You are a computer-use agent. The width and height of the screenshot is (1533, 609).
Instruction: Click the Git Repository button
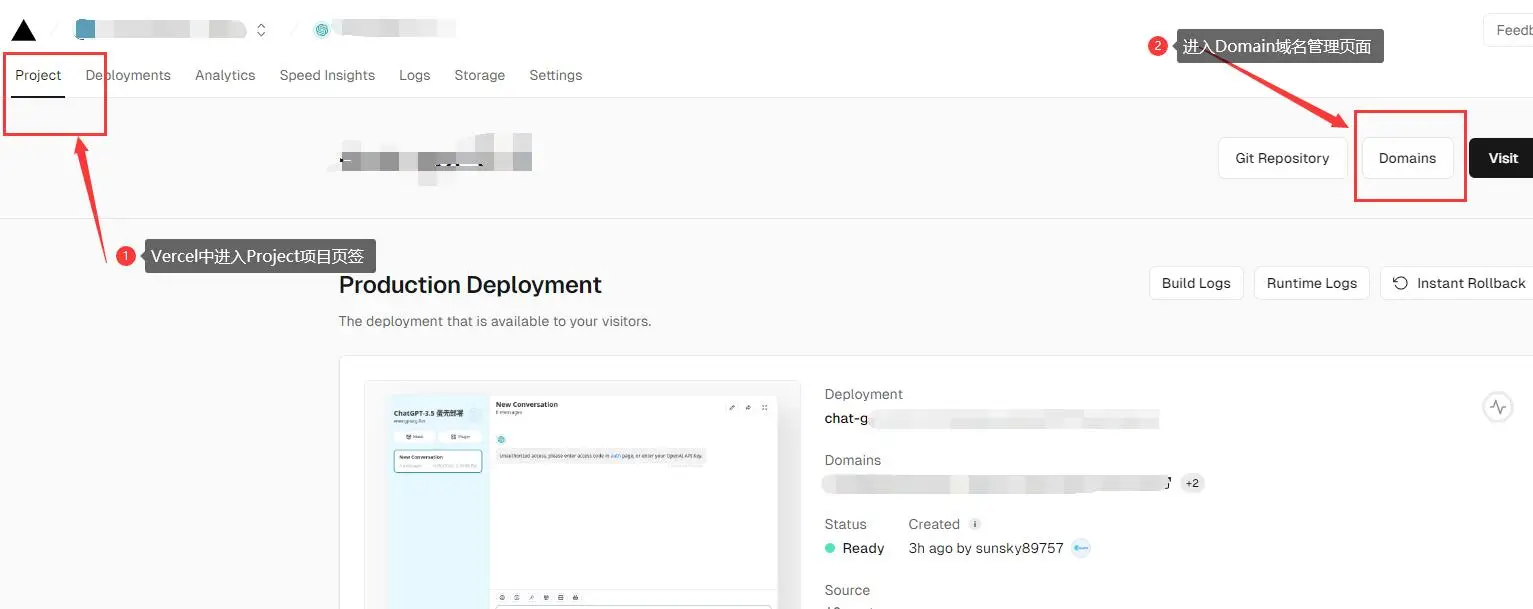[1282, 158]
